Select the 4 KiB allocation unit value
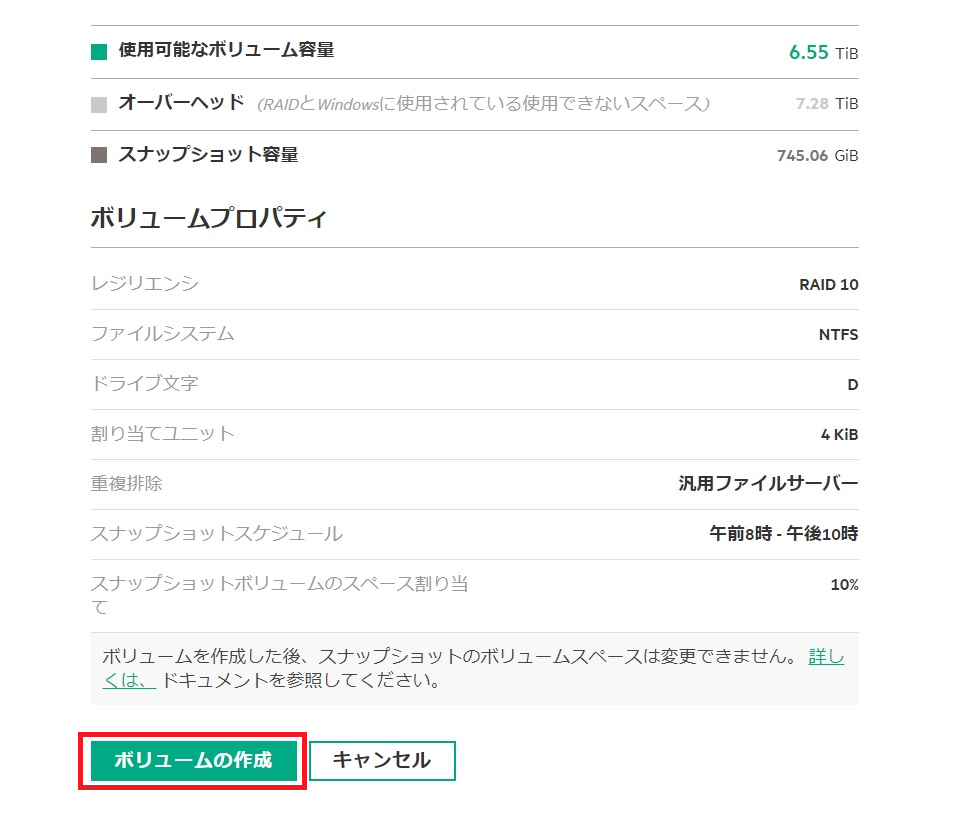961x815 pixels. click(x=838, y=435)
